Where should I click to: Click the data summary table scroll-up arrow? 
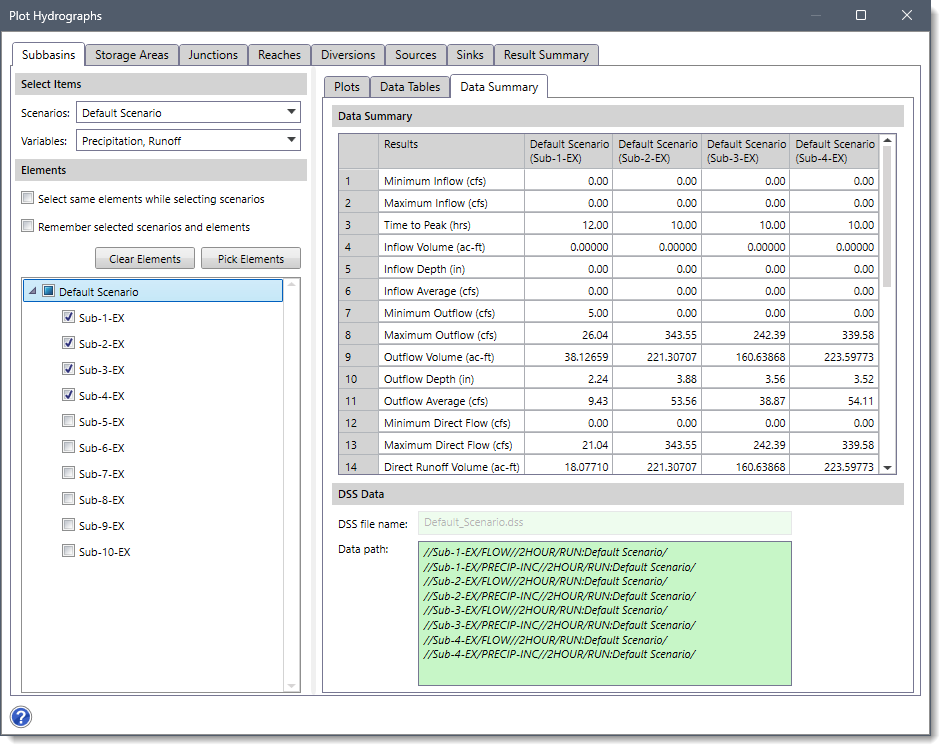click(887, 140)
